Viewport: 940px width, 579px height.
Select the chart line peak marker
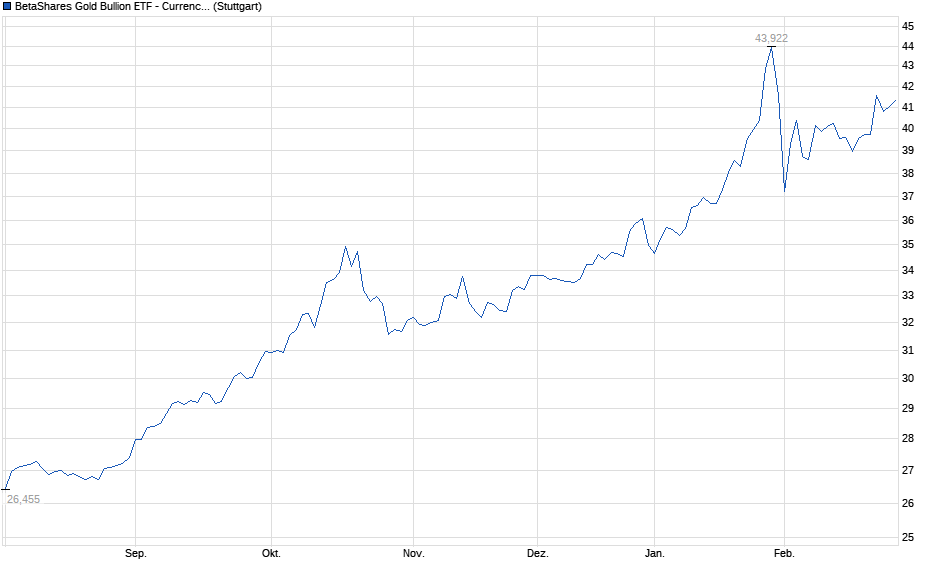click(x=770, y=46)
